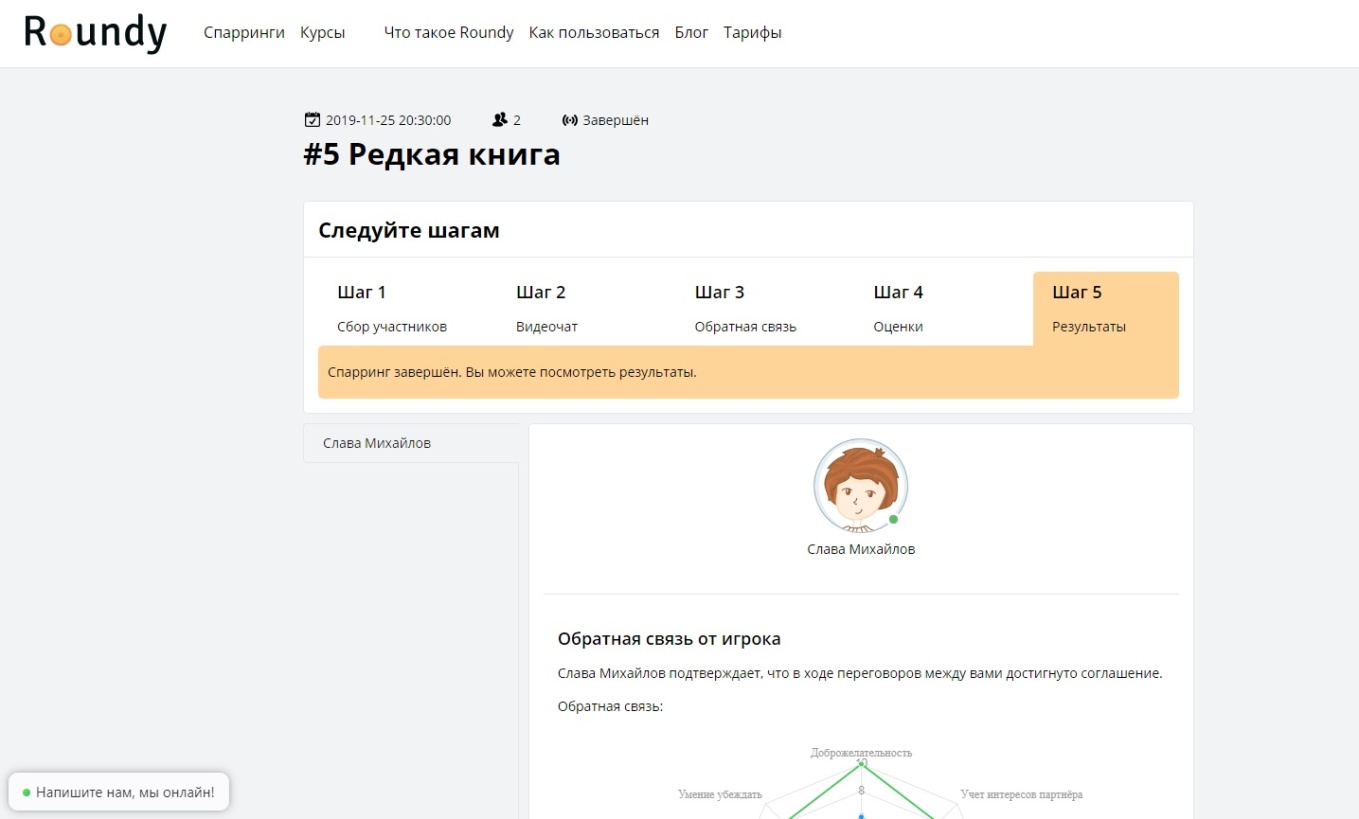The image size is (1359, 819).
Task: Click the green online dot on avatar
Action: tap(893, 520)
